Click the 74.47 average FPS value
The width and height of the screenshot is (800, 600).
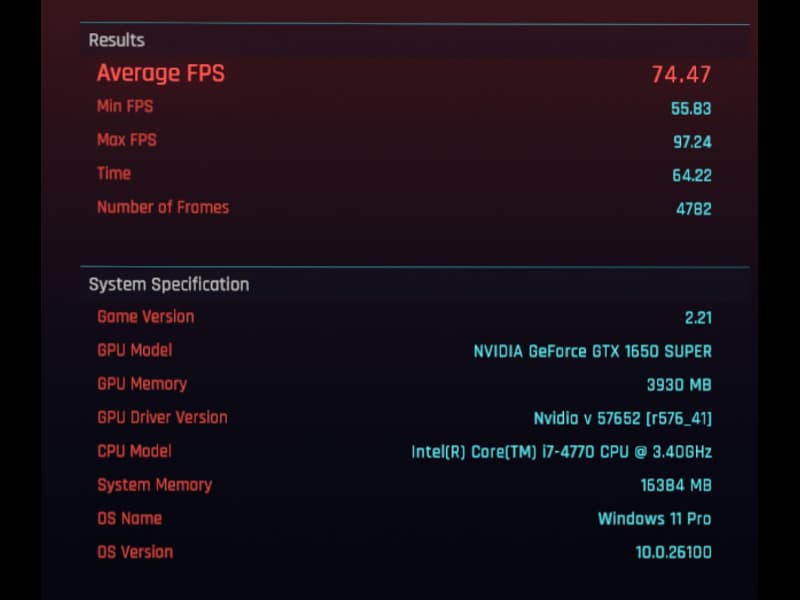[x=681, y=74]
